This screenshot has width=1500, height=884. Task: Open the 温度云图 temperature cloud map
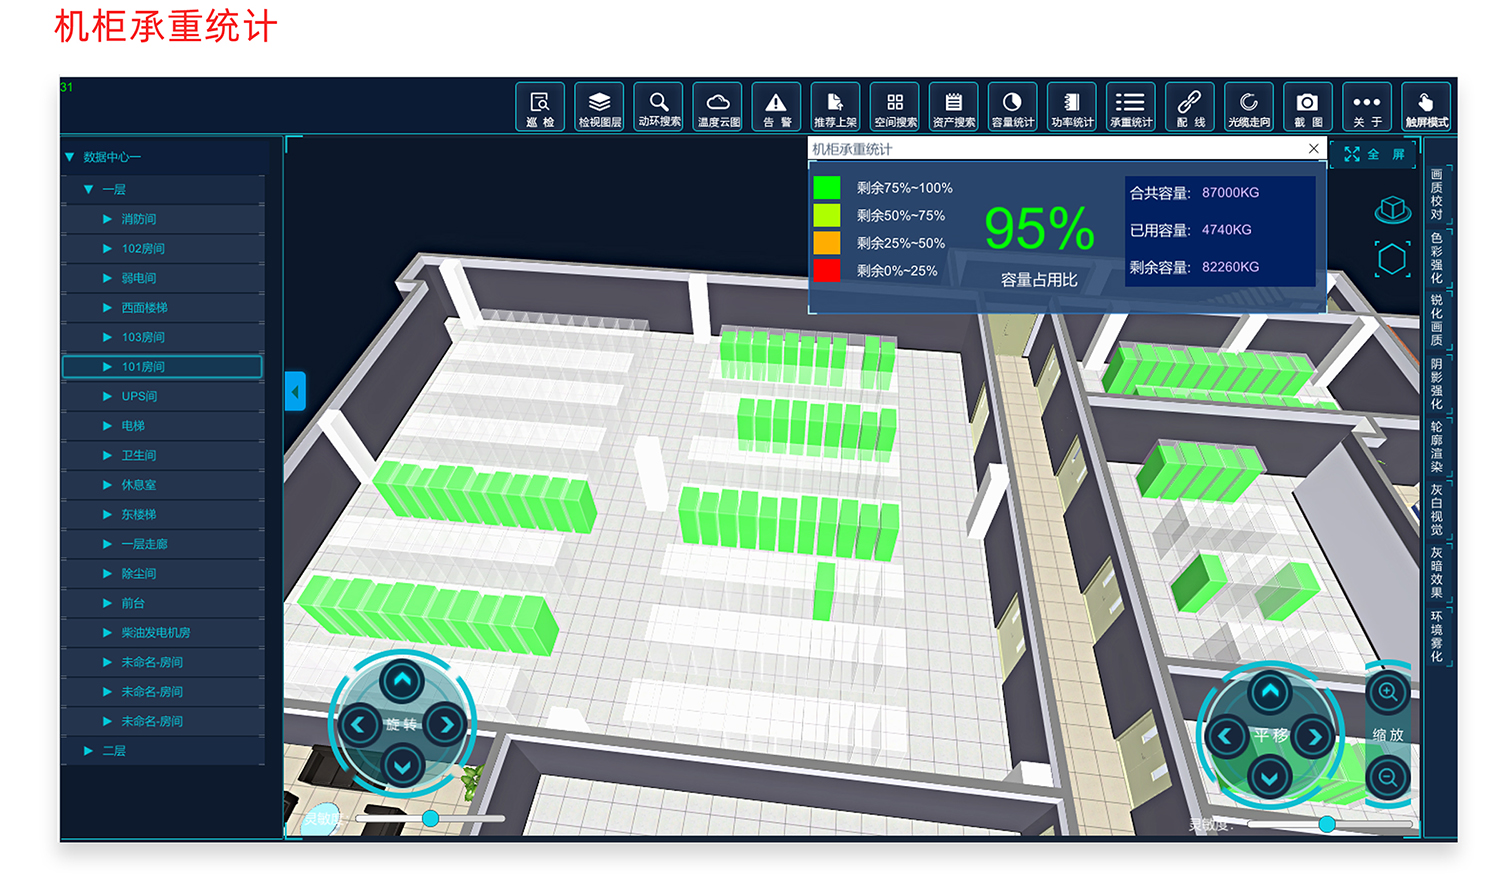[718, 107]
